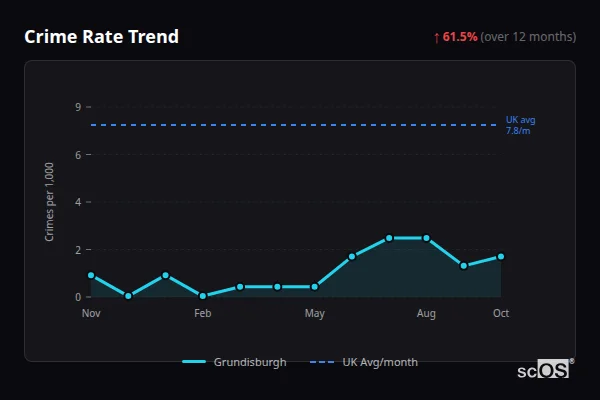Viewport: 600px width, 400px height.
Task: Click the y-axis label 4
Action: click(78, 202)
